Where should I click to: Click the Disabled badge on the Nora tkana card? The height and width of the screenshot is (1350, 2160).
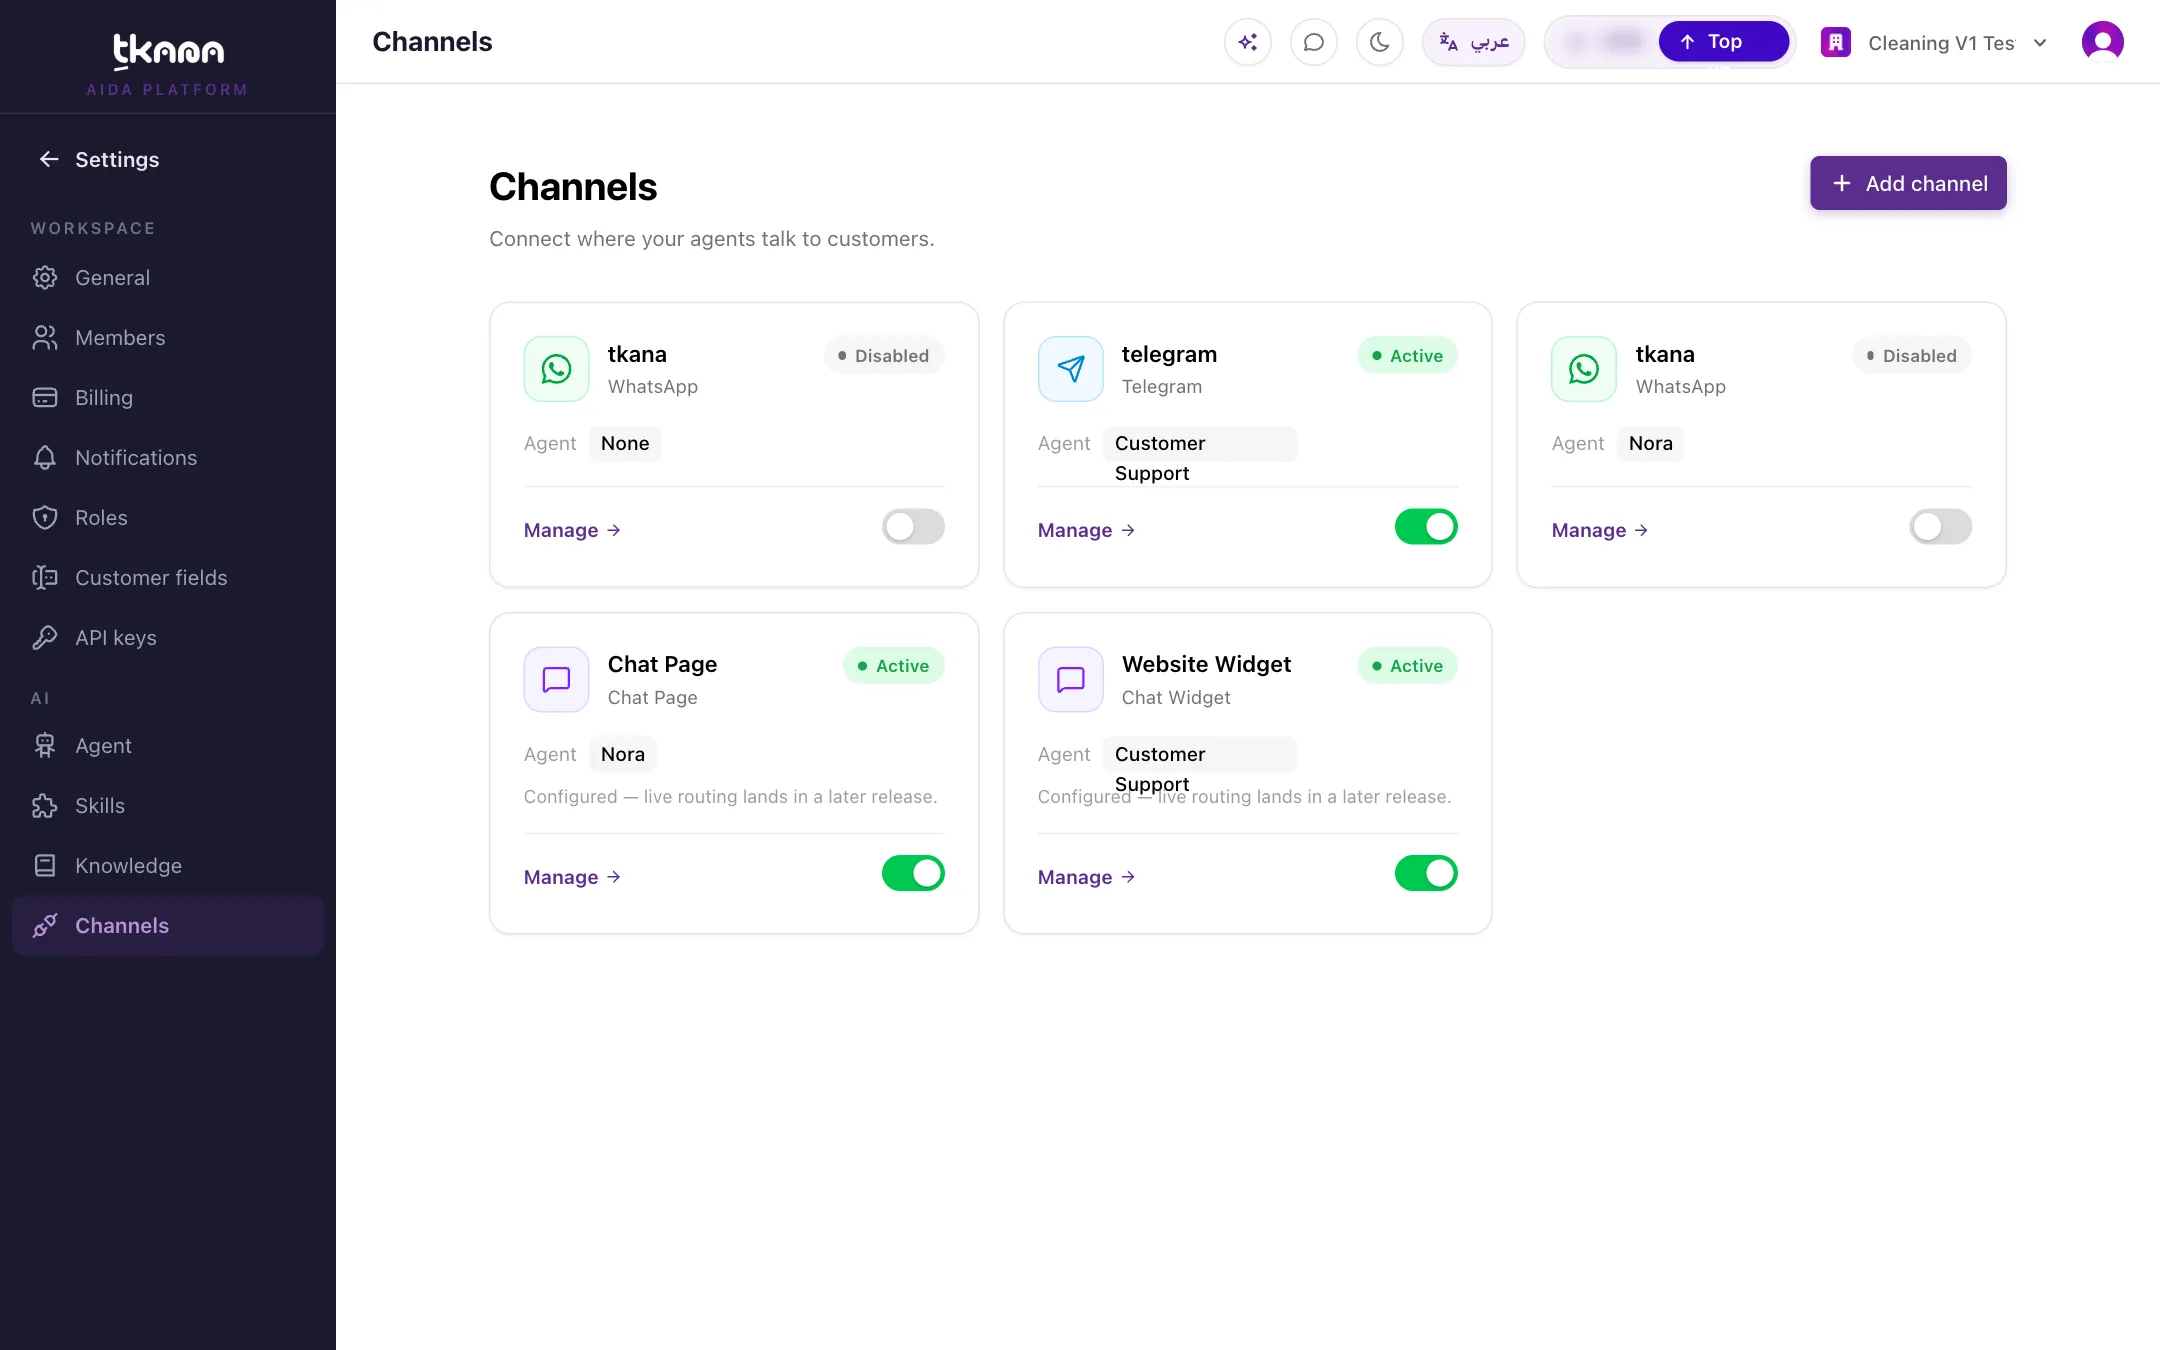click(1911, 356)
